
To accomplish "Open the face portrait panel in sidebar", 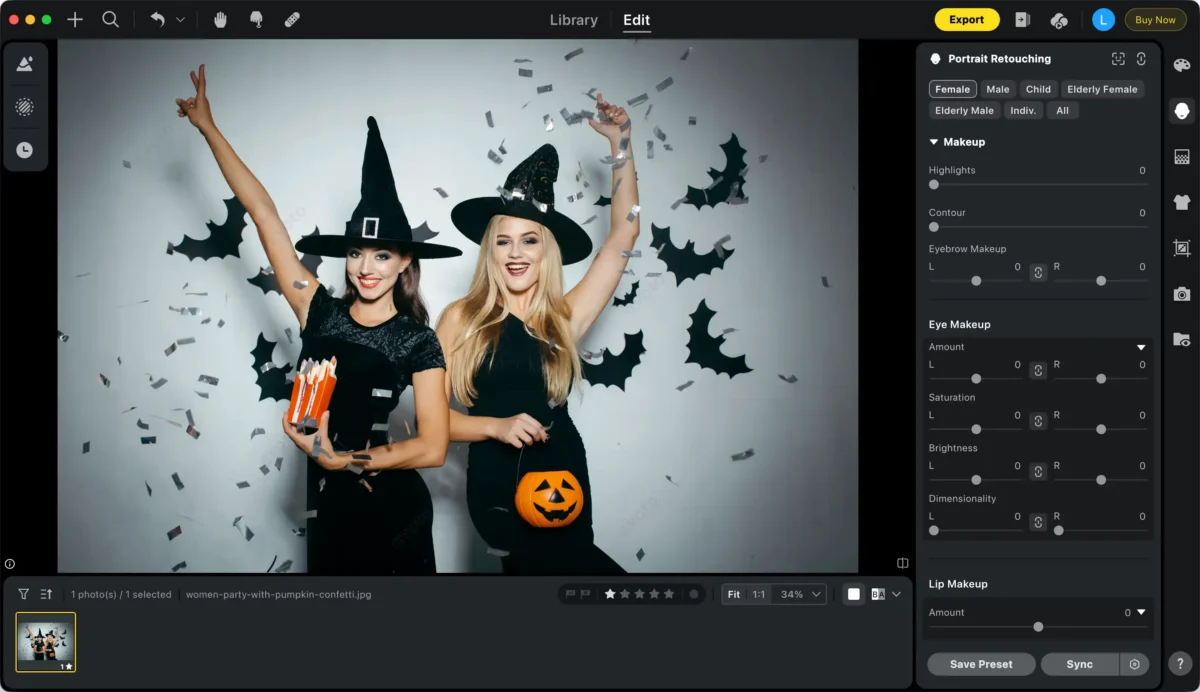I will click(x=1182, y=110).
